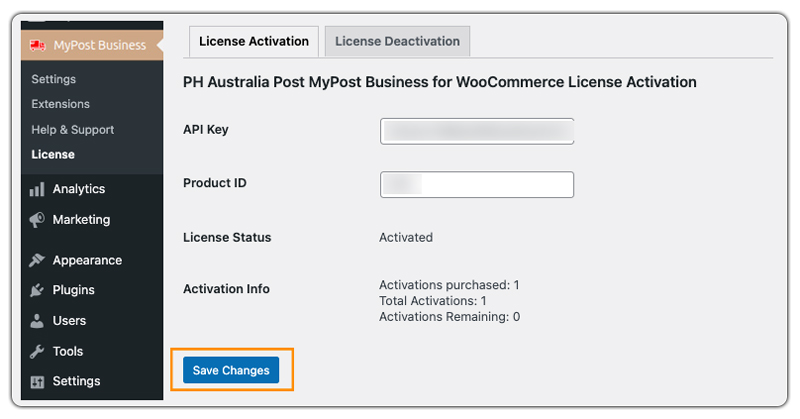This screenshot has height=419, width=800.
Task: Click the Save Changes button
Action: 231,370
